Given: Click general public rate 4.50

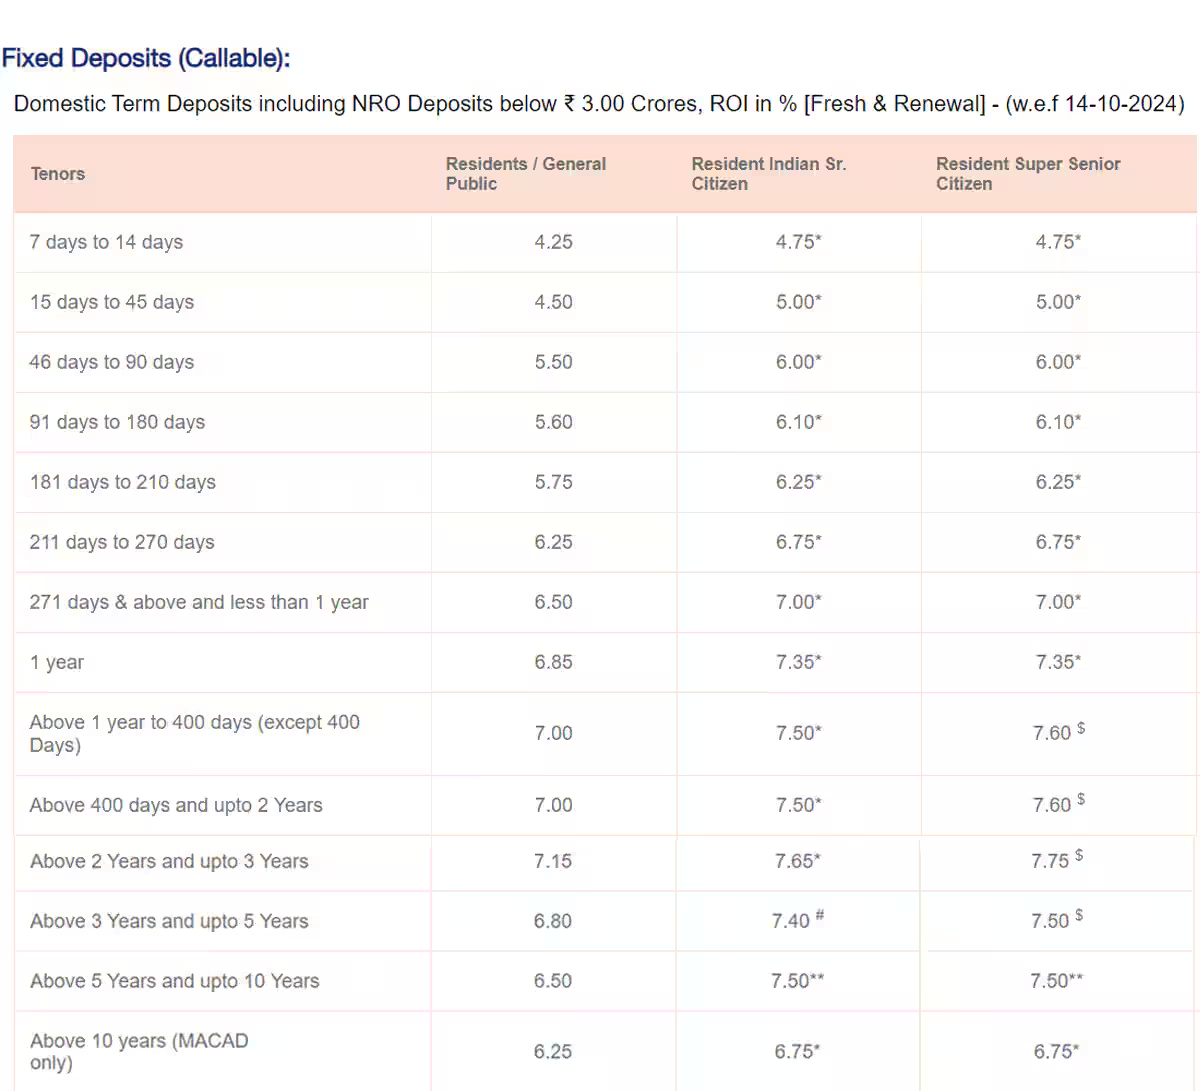Looking at the screenshot, I should click(553, 302).
